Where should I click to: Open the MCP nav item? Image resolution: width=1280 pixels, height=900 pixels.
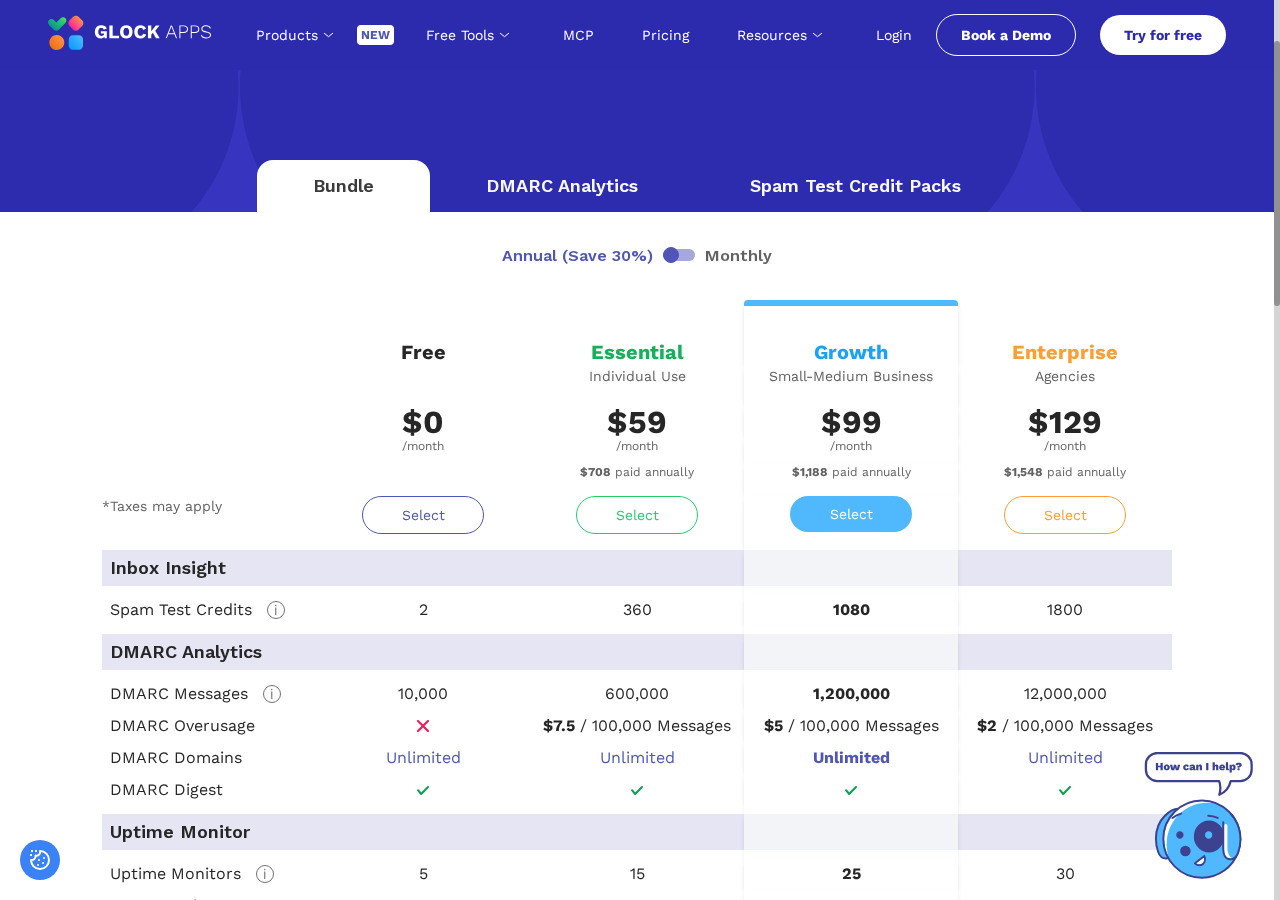[x=578, y=35]
